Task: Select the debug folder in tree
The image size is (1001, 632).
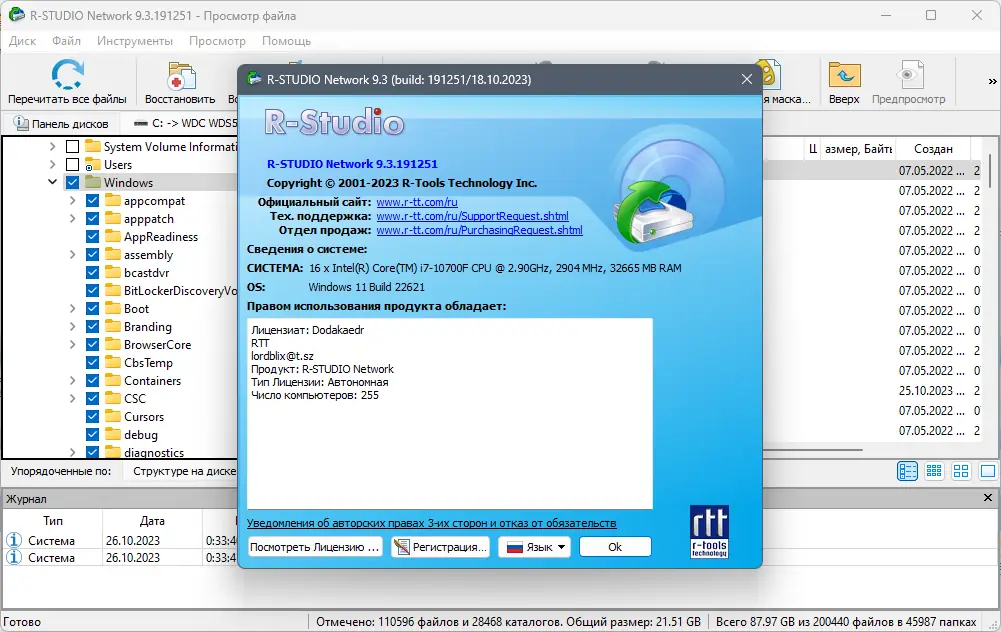Action: click(x=140, y=435)
